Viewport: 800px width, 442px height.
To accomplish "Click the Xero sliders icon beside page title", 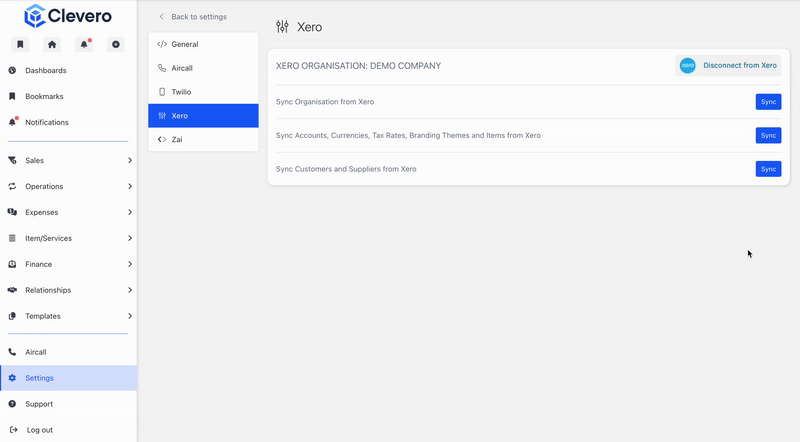I will point(282,27).
